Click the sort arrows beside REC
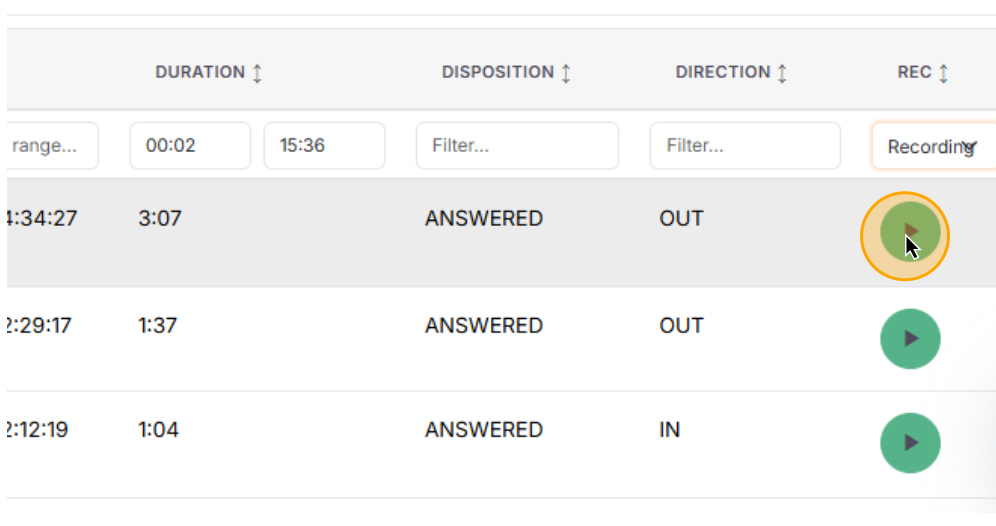996x526 pixels. 943,73
